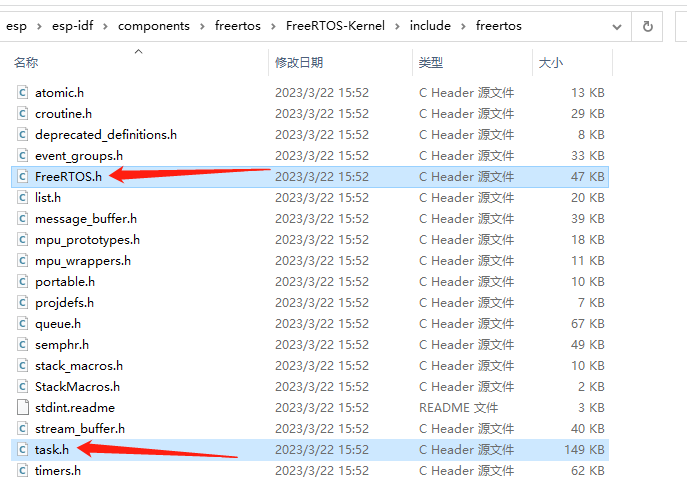Select the event_groups.h file row
Viewport: 687px width, 496px height.
(x=78, y=155)
